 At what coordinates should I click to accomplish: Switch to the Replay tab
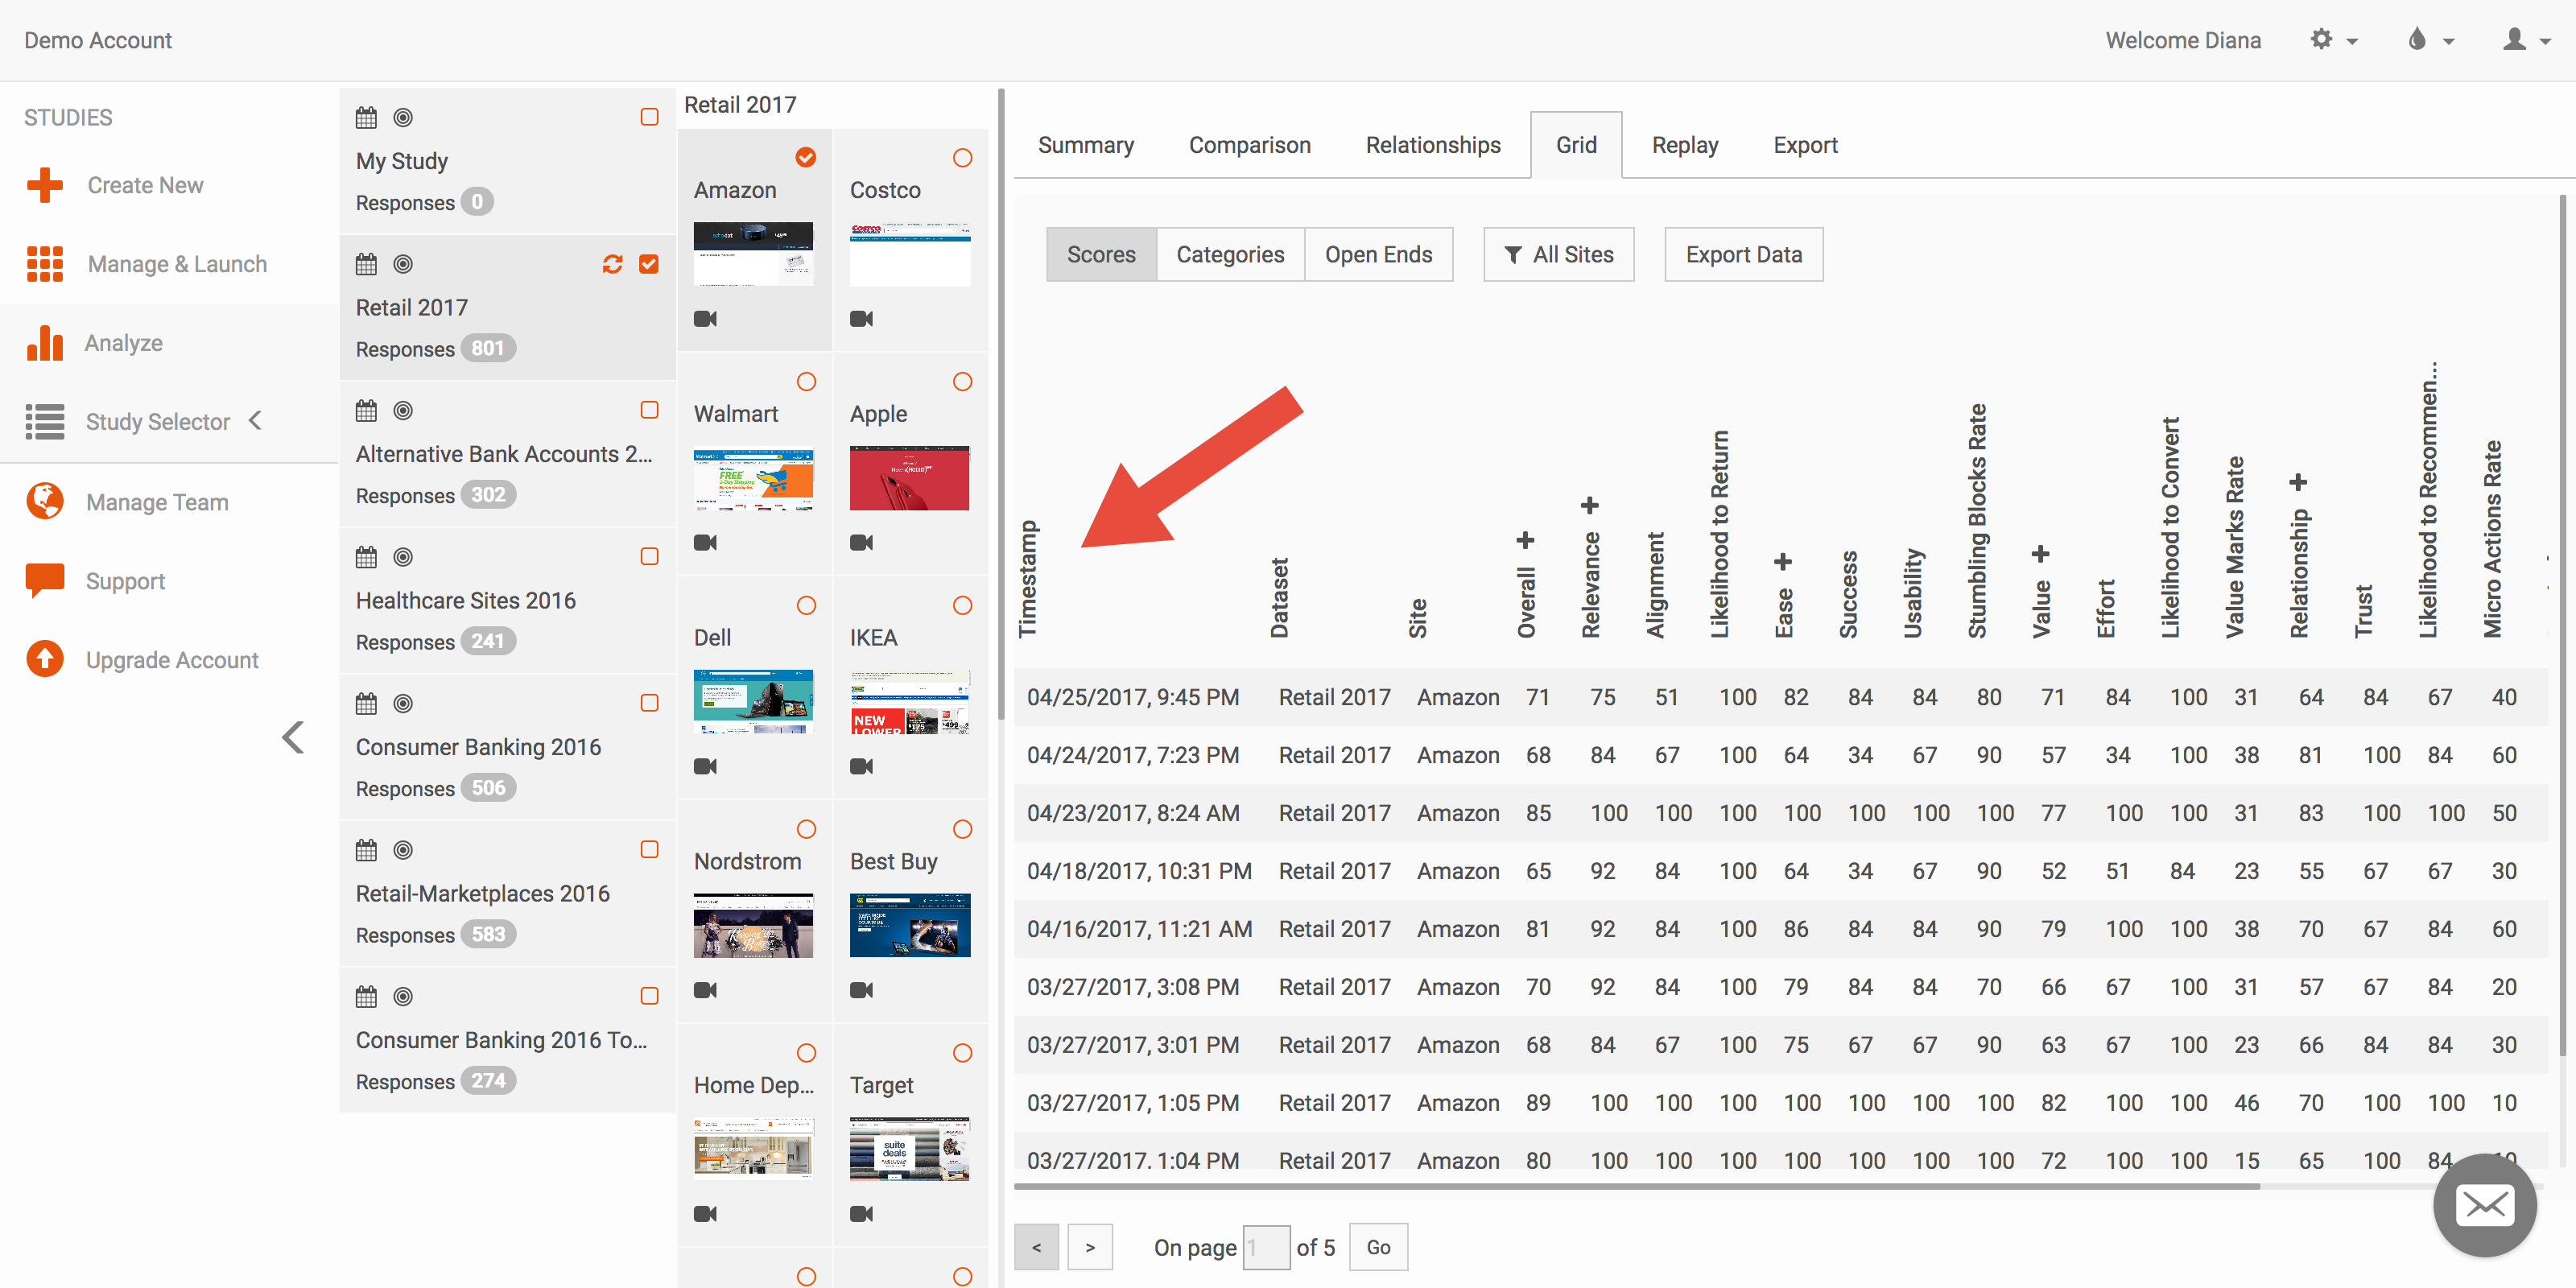tap(1684, 146)
